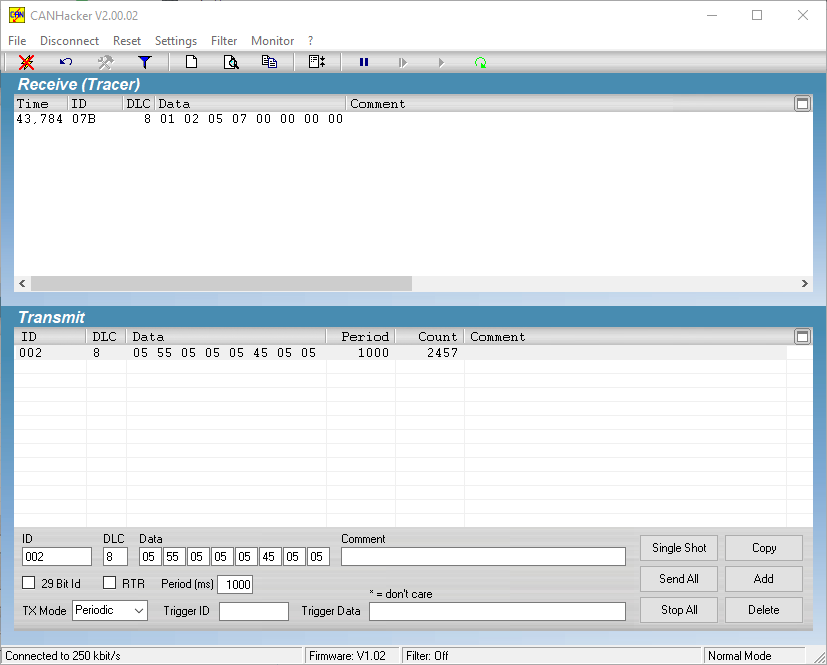Open the Monitor menu
827x665 pixels.
pos(272,41)
